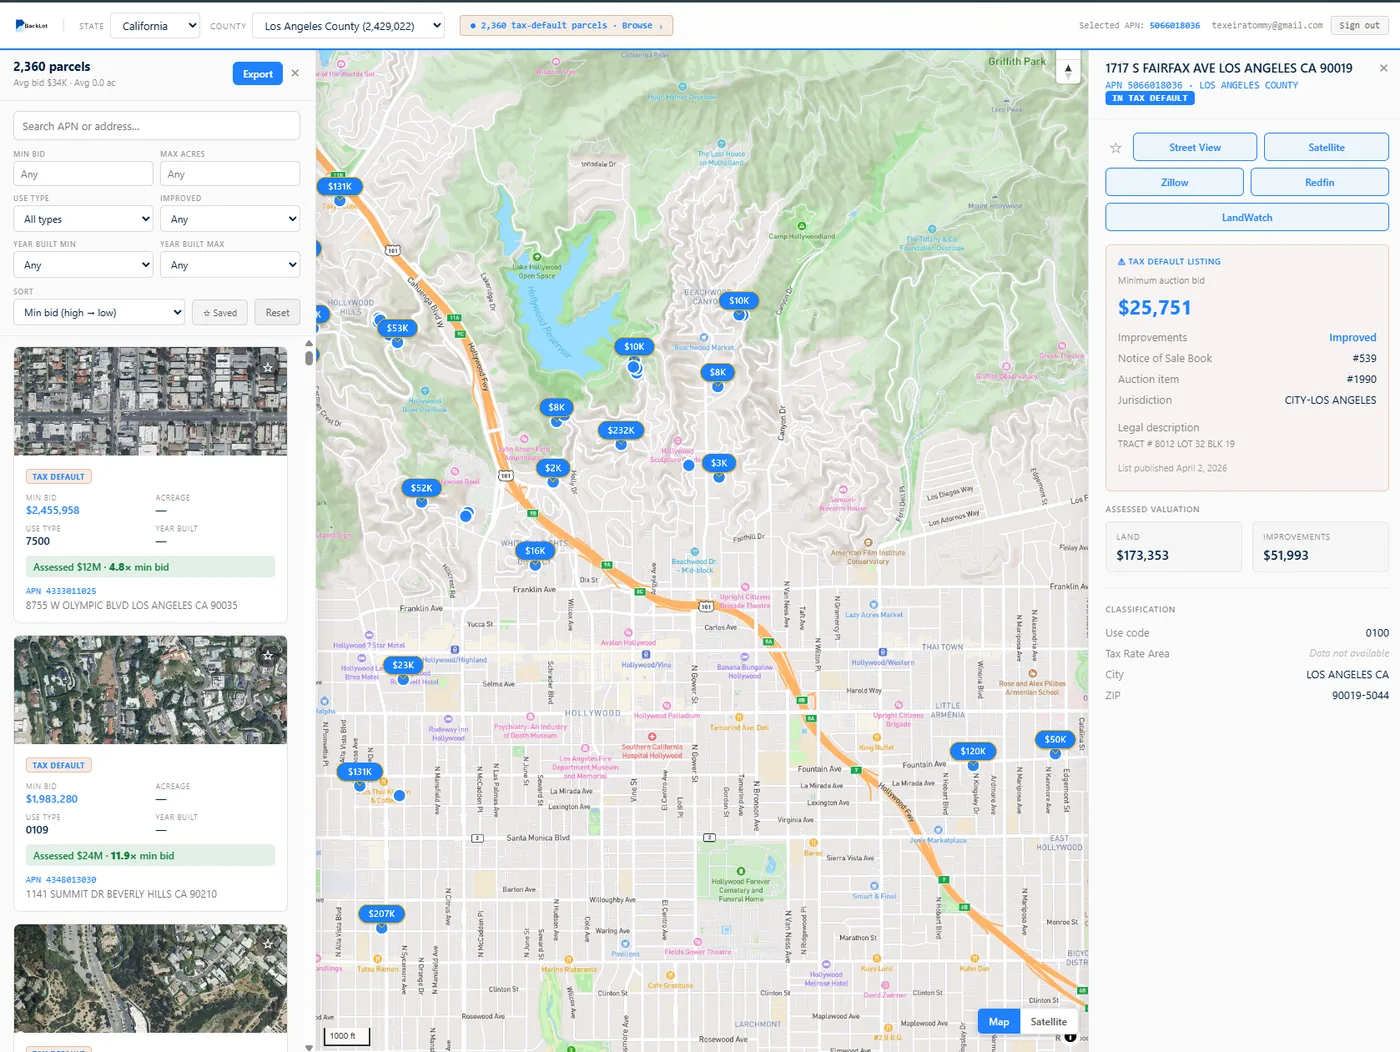Viewport: 1400px width, 1052px height.
Task: Select the $120K map marker
Action: pyautogui.click(x=973, y=751)
